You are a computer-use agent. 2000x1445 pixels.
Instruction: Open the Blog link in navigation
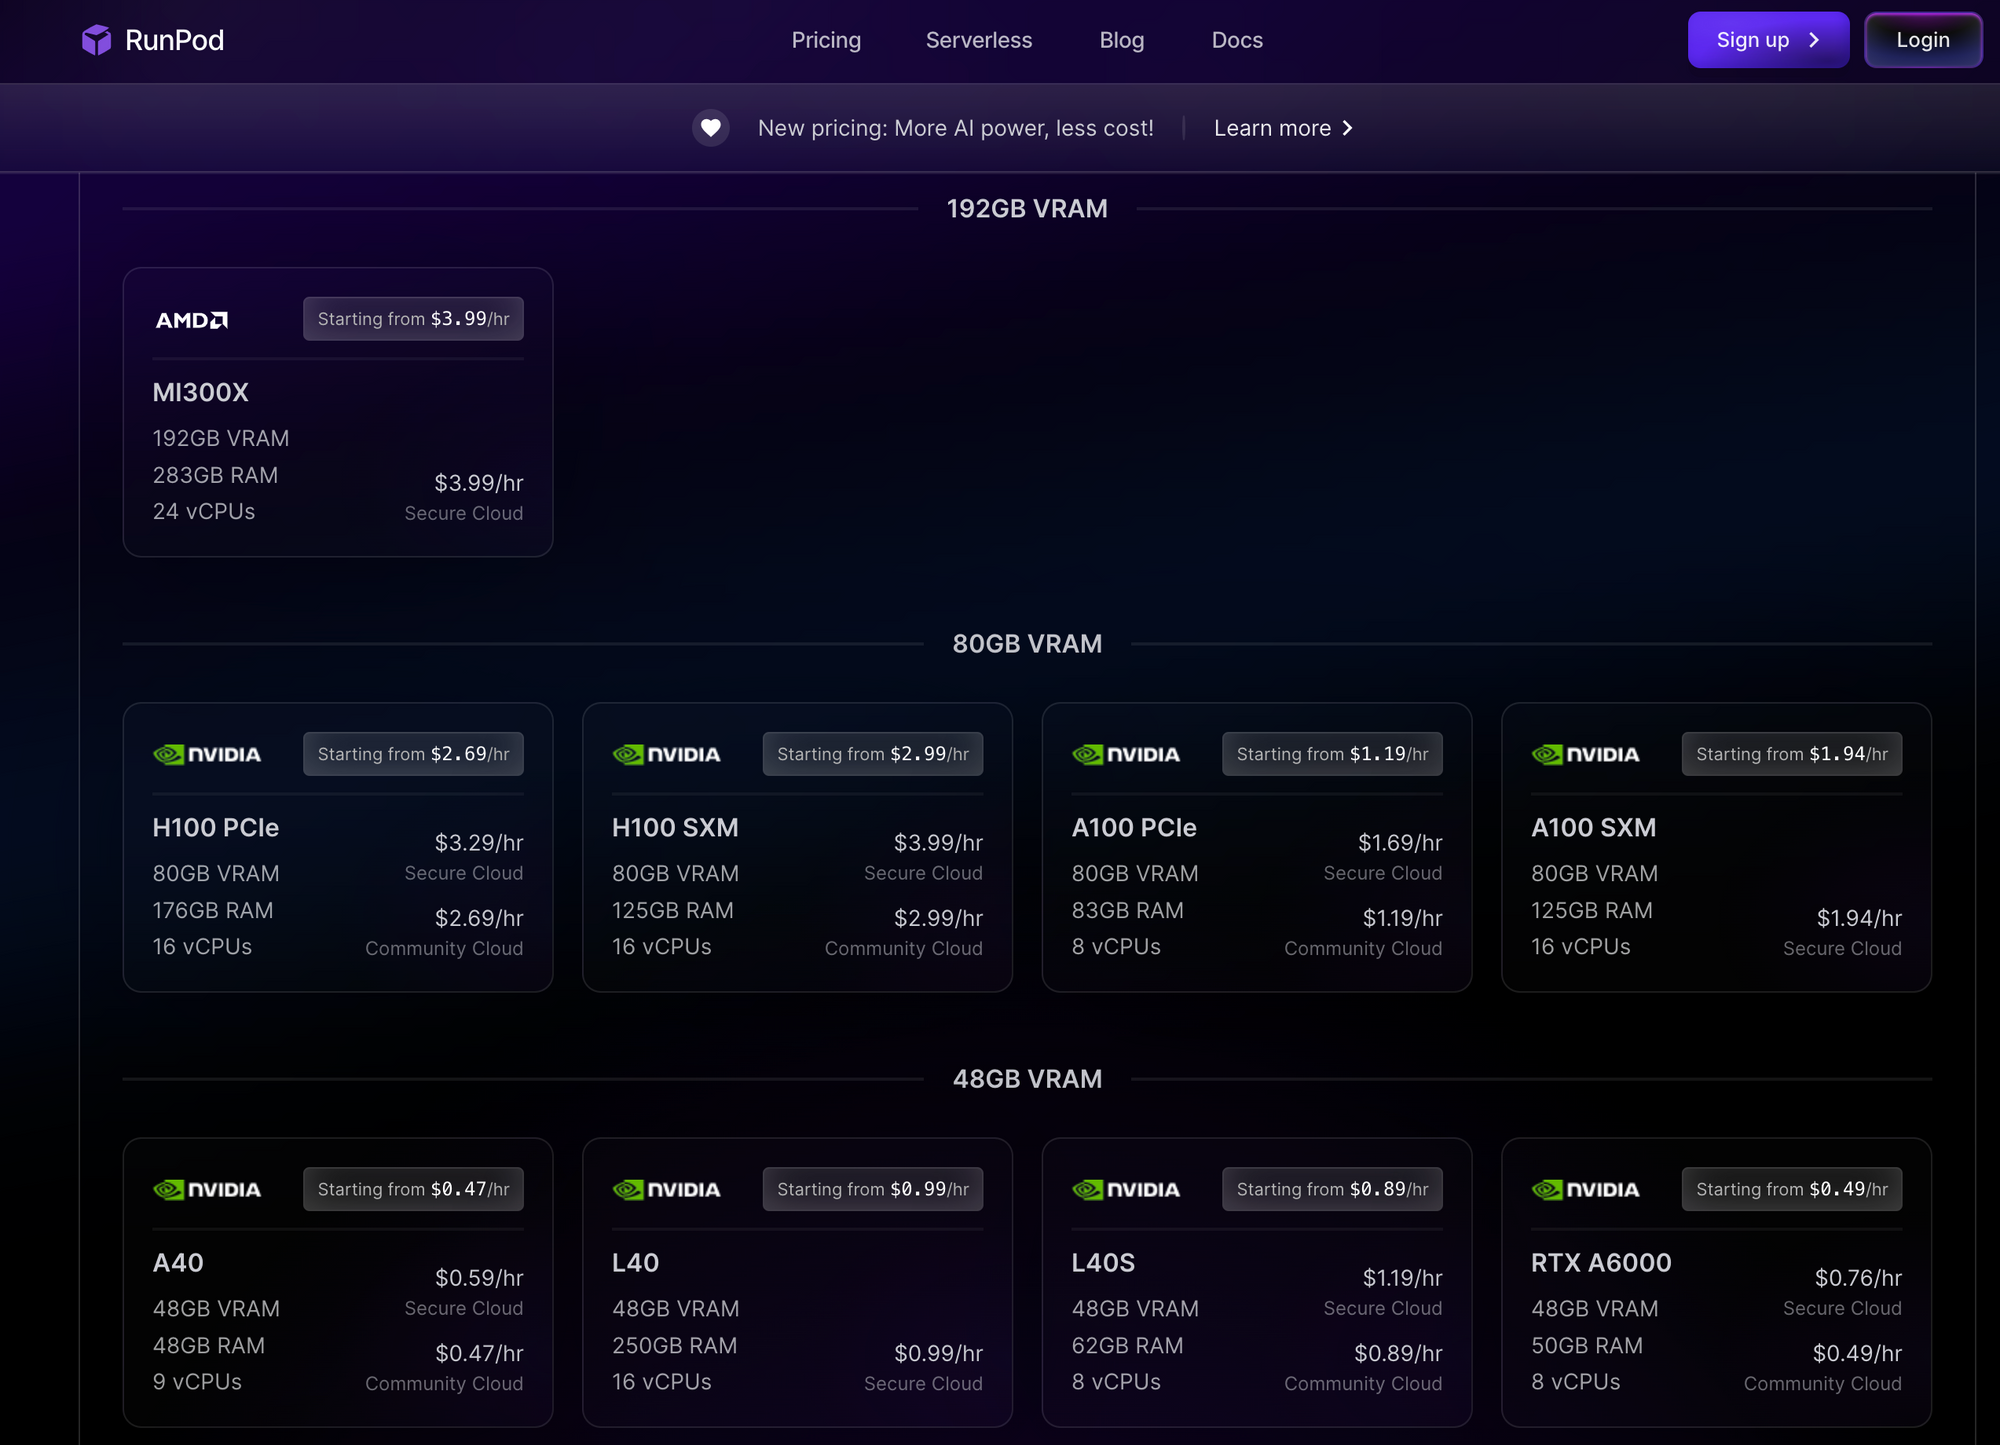pyautogui.click(x=1121, y=40)
